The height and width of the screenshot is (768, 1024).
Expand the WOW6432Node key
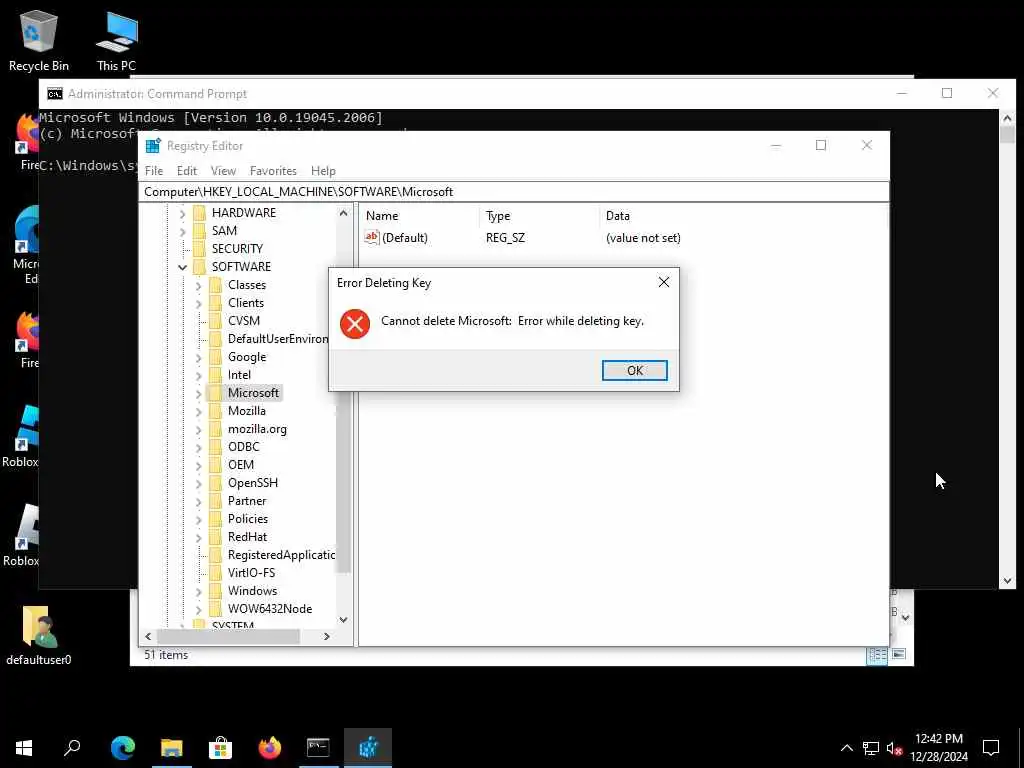coord(199,609)
